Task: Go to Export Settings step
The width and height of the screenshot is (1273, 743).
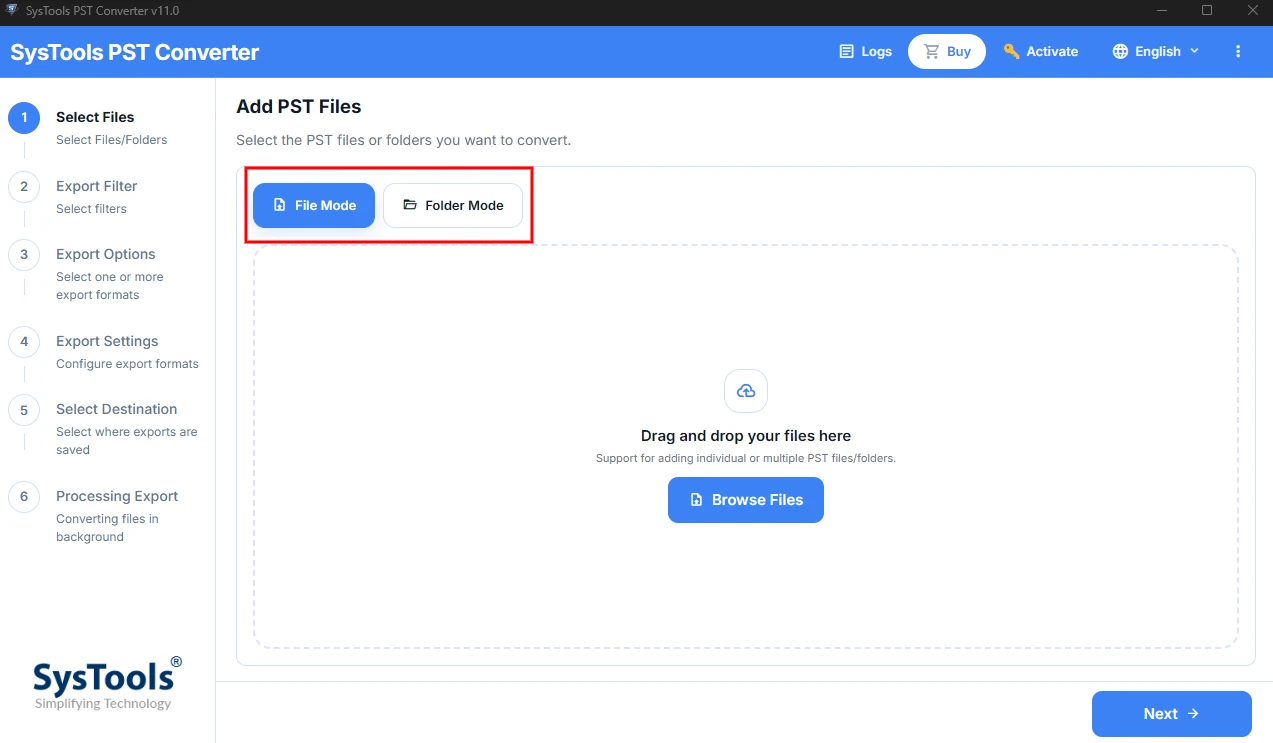Action: point(107,341)
